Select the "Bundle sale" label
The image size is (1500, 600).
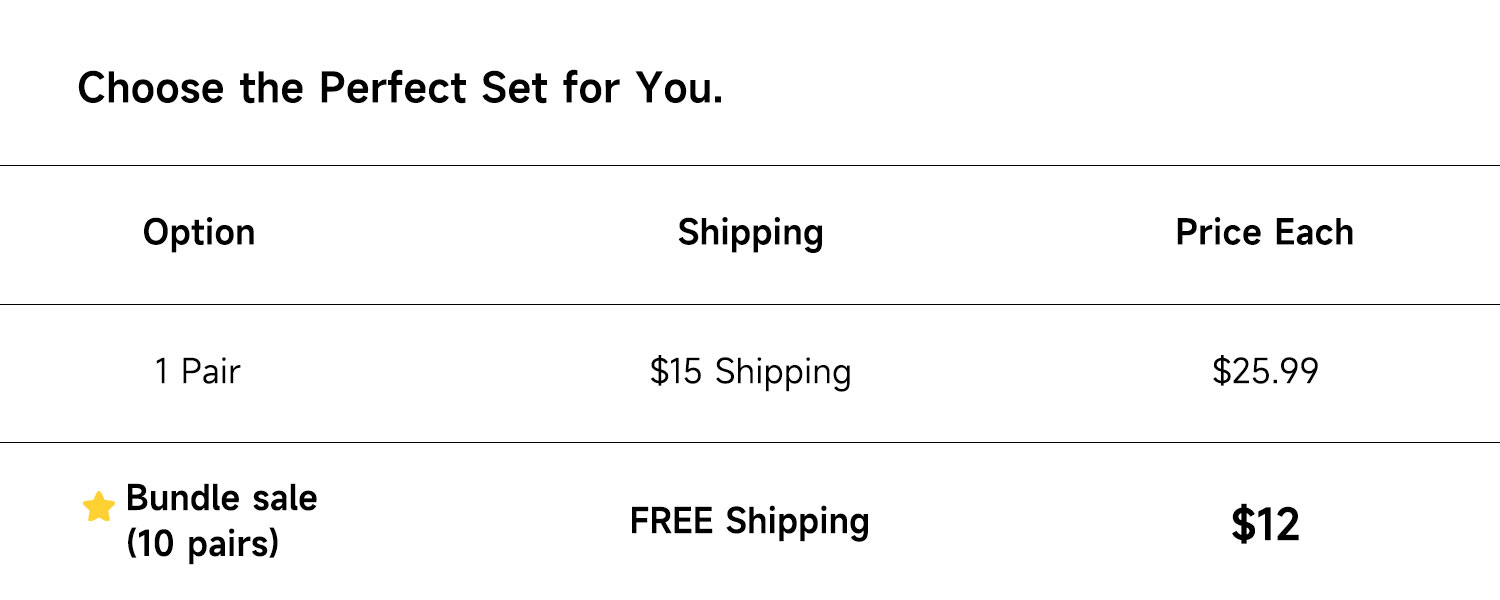[222, 498]
